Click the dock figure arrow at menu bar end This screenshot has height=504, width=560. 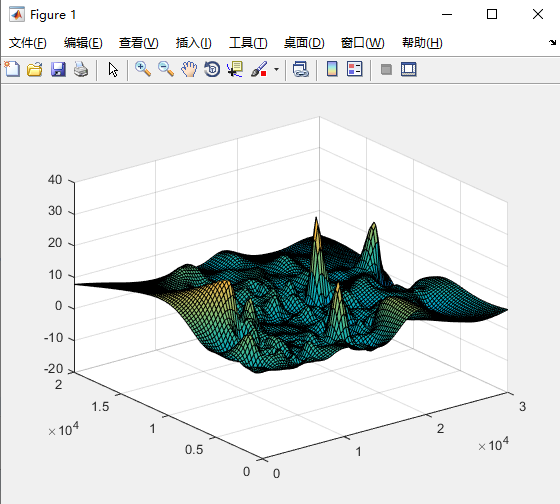point(552,43)
